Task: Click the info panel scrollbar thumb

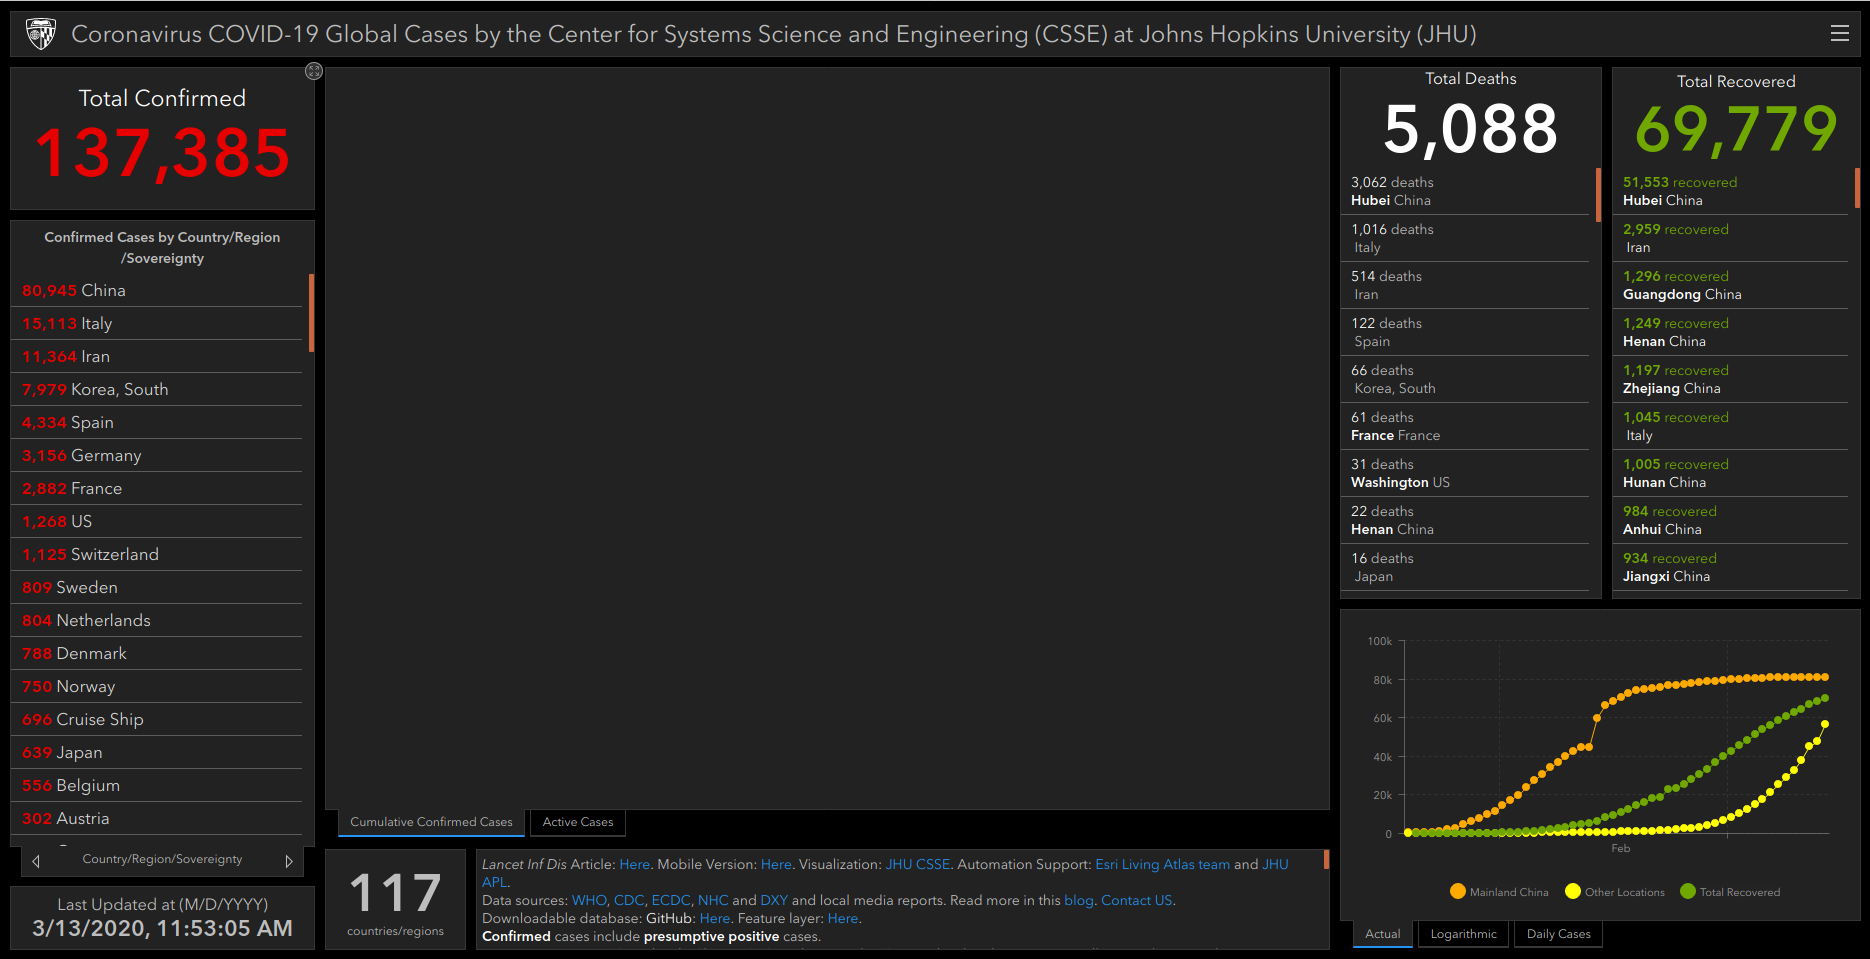Action: (1326, 859)
